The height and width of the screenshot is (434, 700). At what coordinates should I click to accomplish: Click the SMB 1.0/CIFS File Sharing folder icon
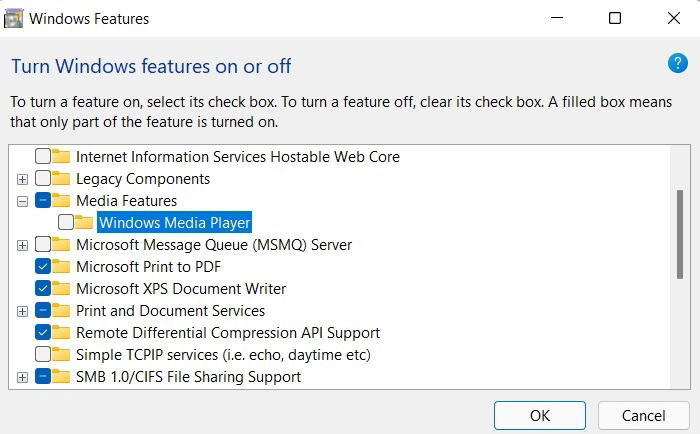click(61, 376)
